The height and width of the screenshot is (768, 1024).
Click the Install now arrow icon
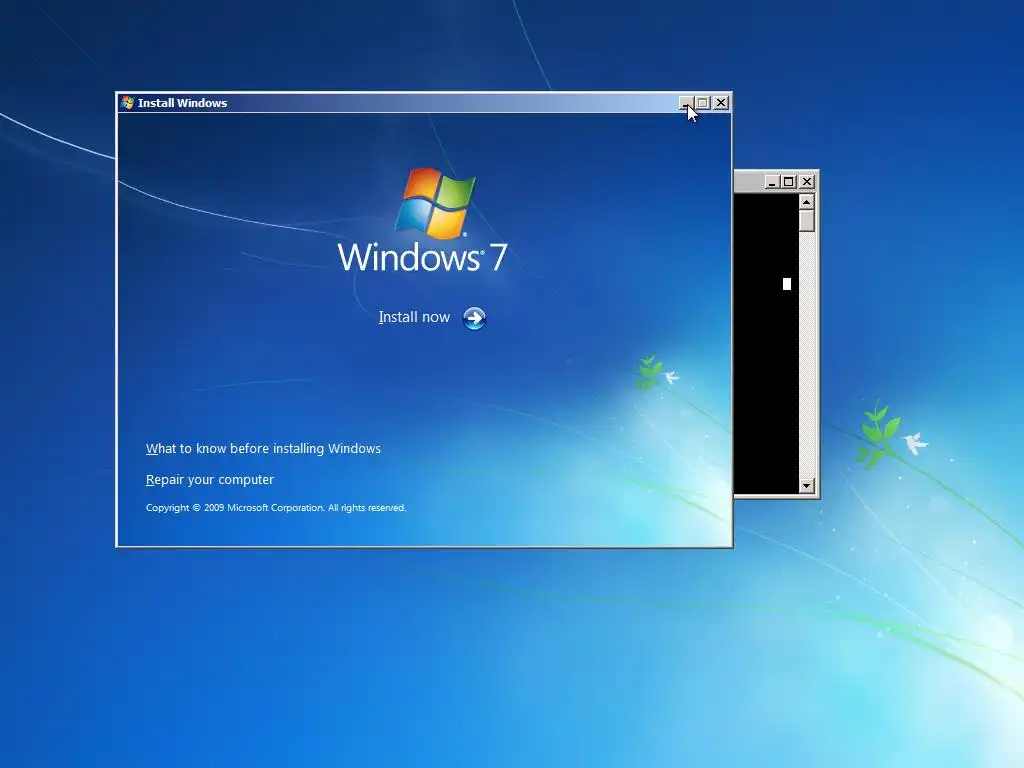click(x=475, y=318)
